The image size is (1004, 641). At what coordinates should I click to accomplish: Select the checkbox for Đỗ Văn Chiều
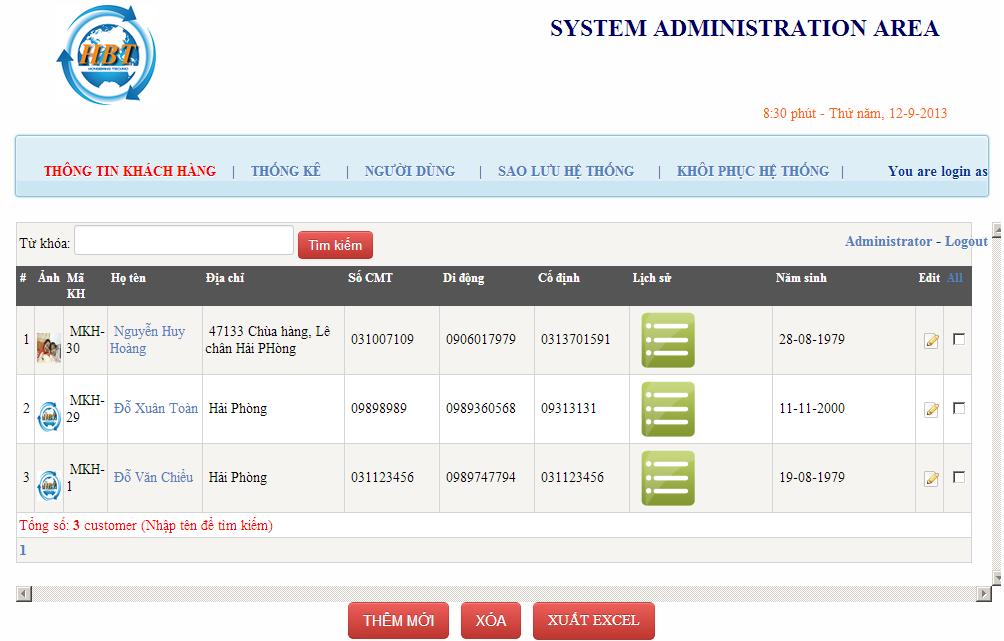[959, 477]
